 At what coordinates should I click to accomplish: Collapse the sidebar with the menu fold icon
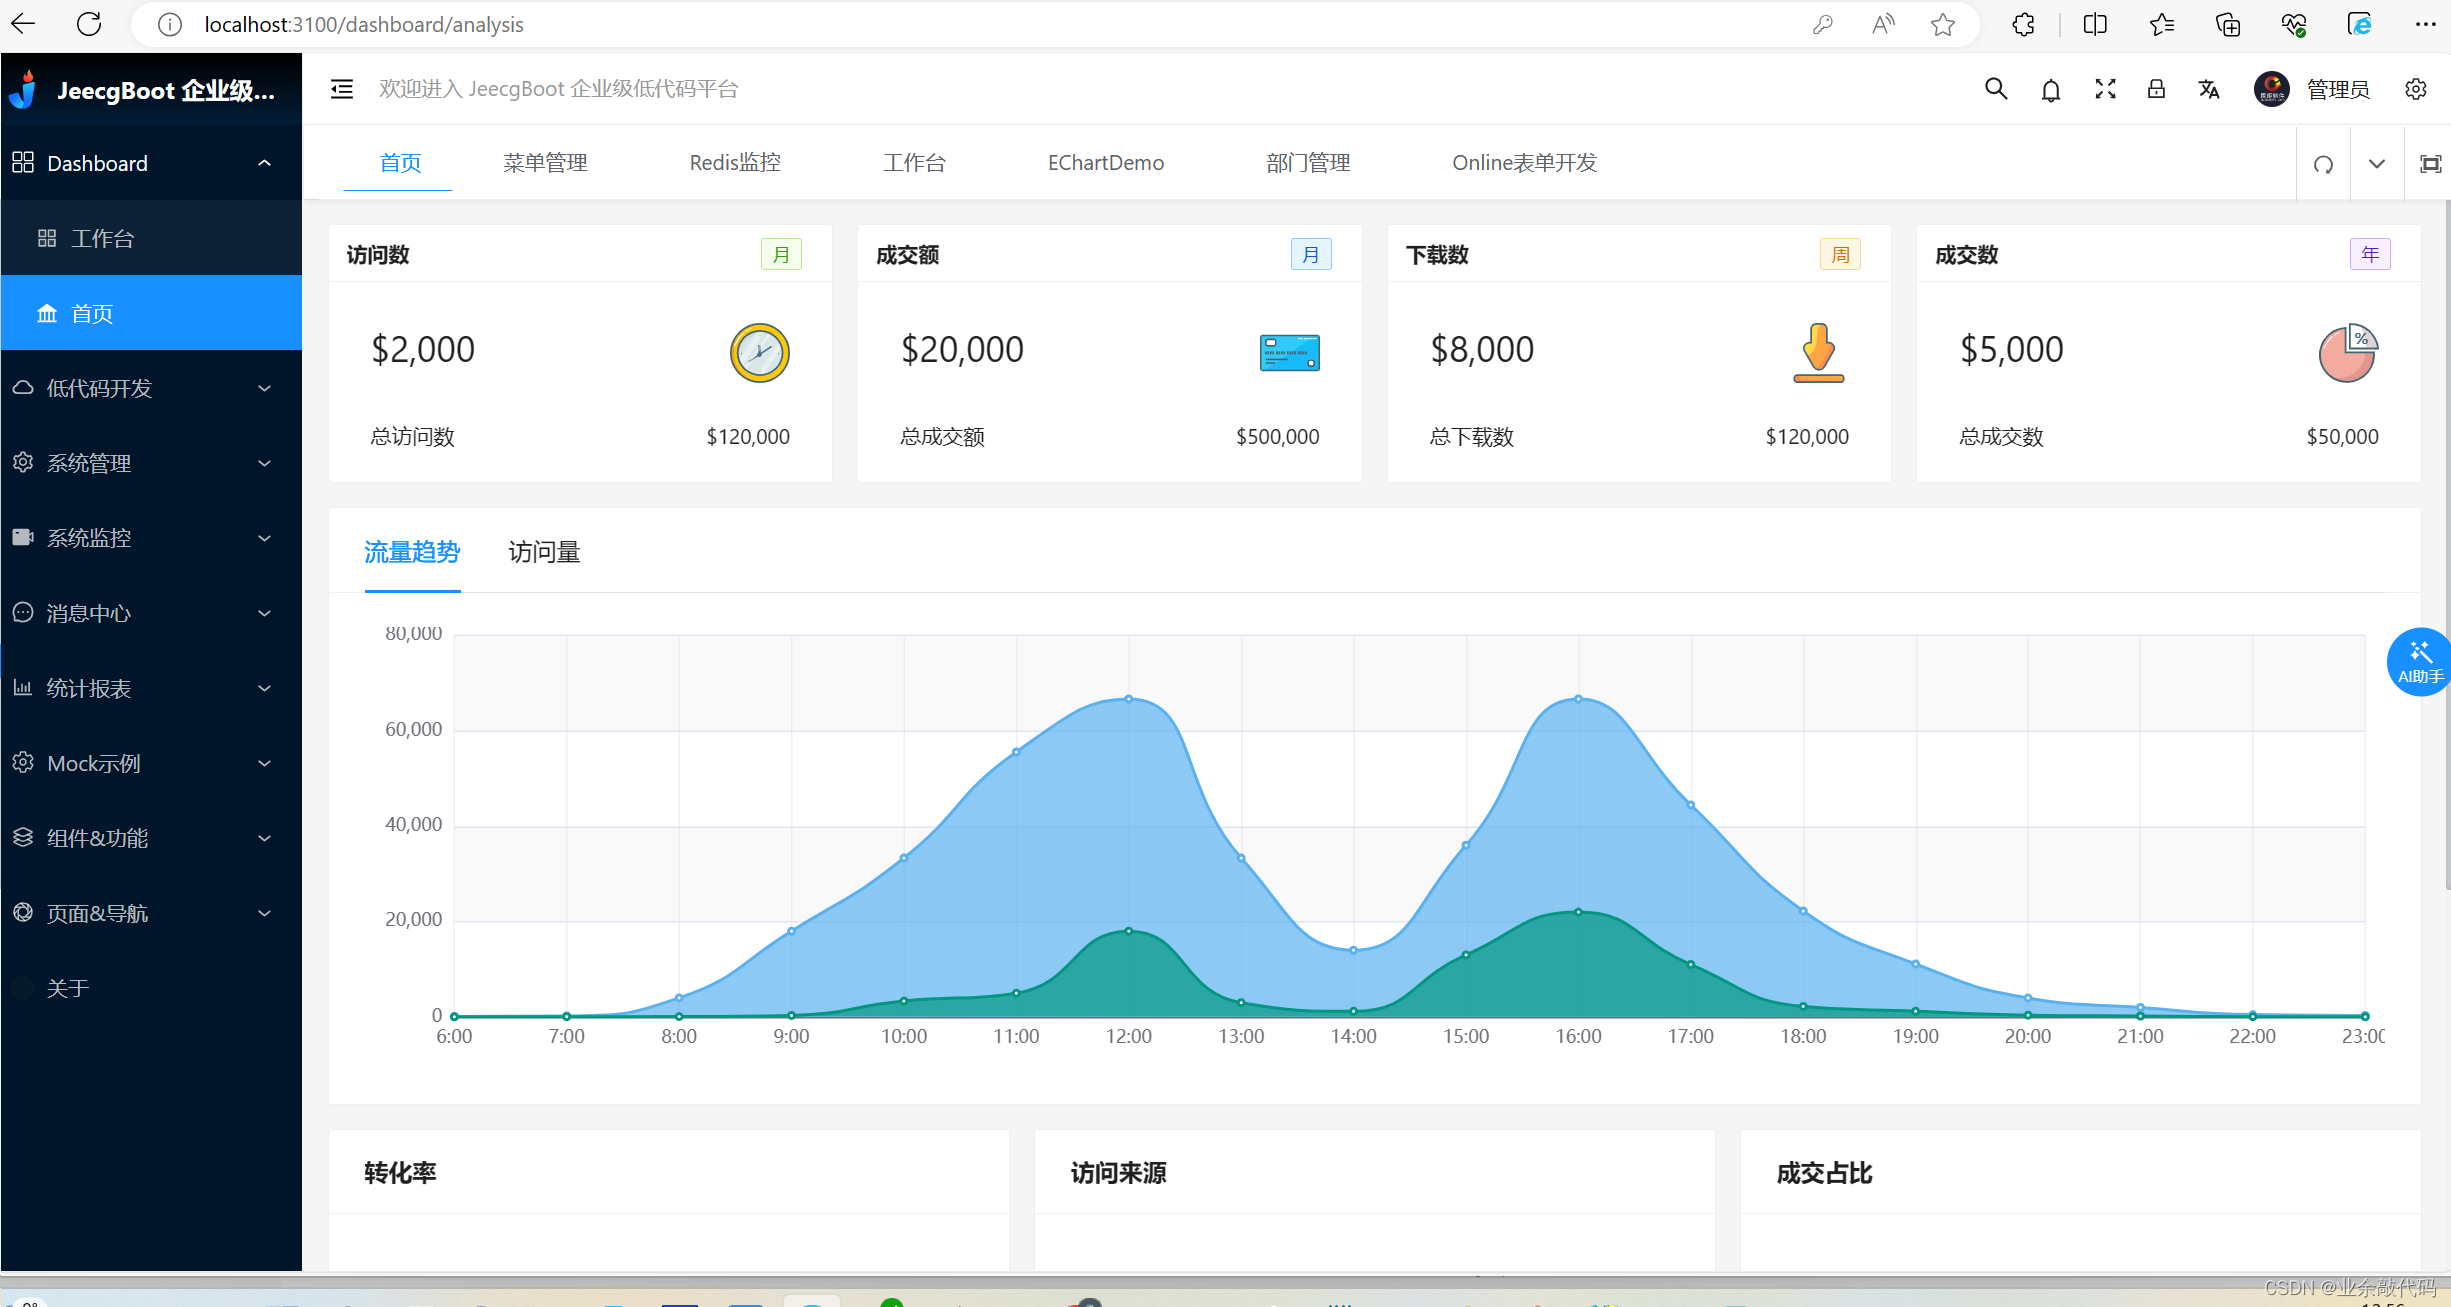[342, 89]
